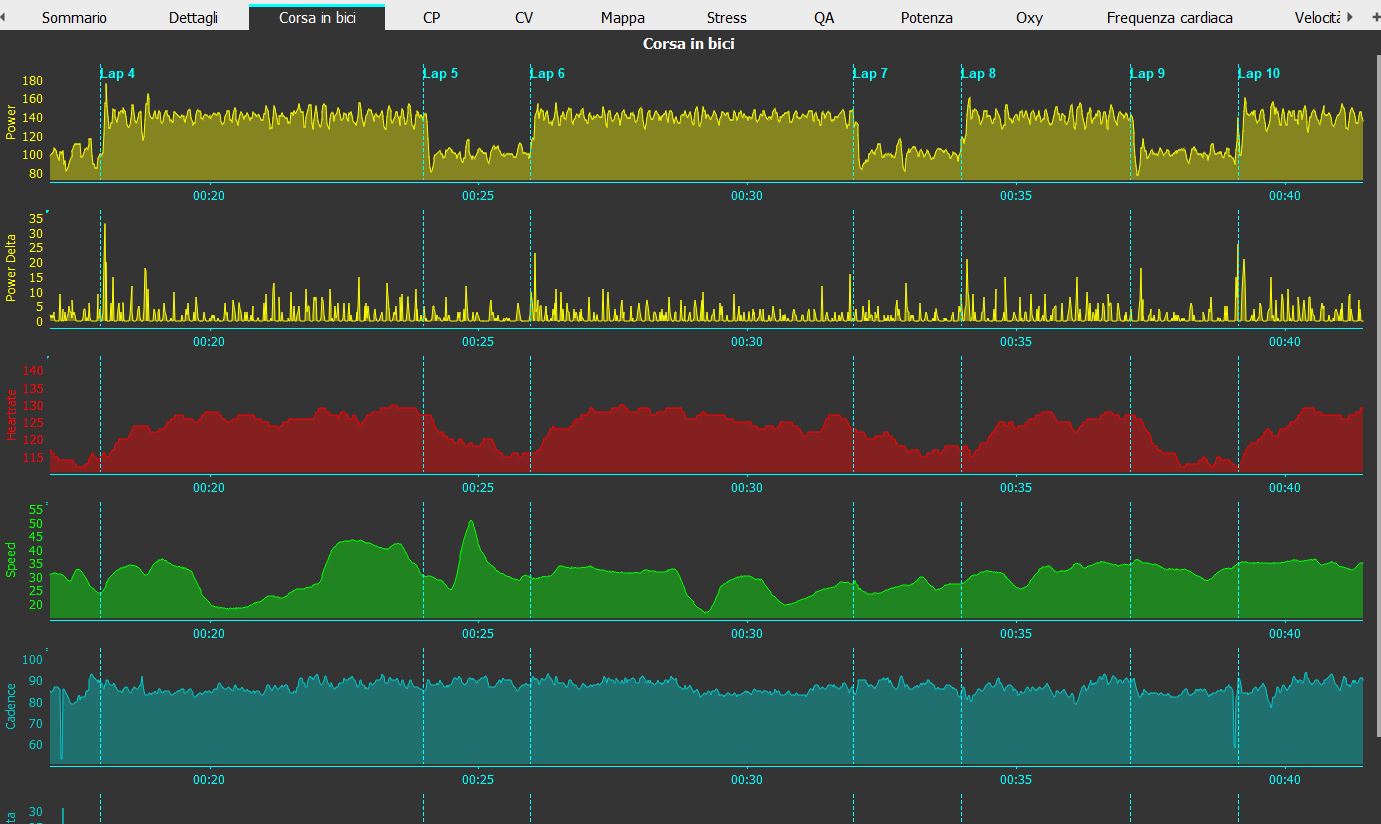
Task: Click the Lap 4 marker label
Action: (118, 74)
